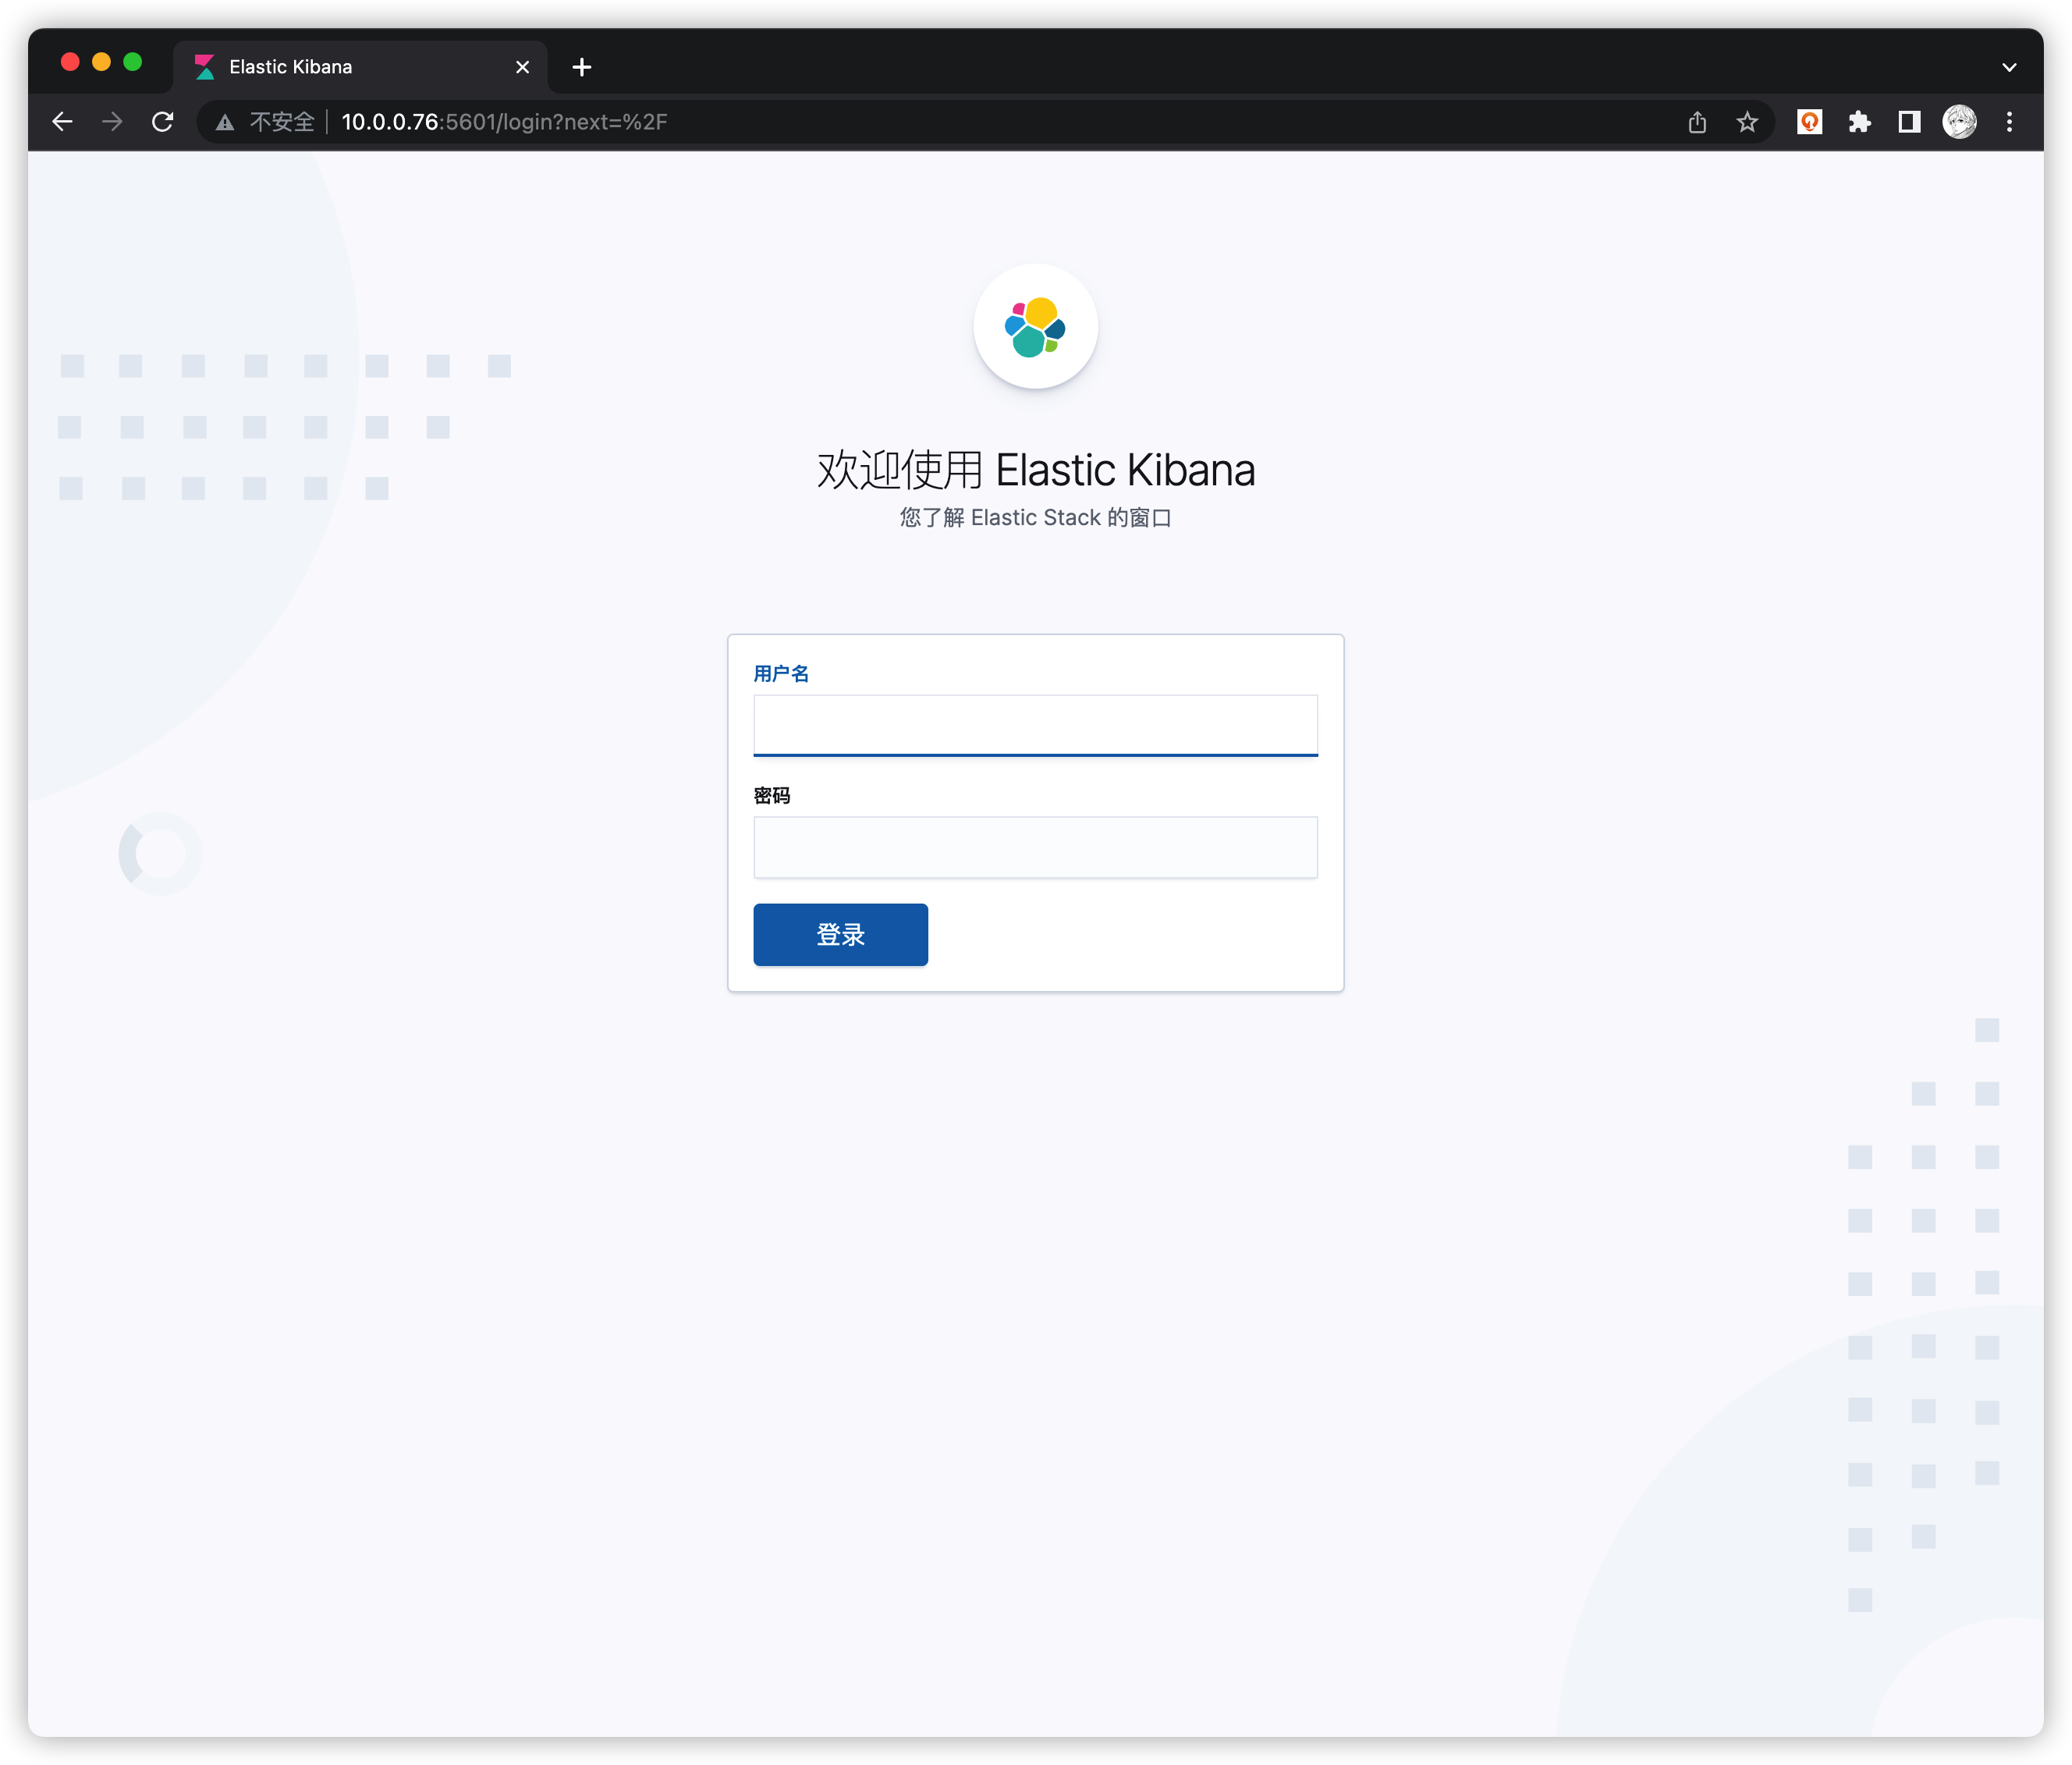Open the orange extension icon
2072x1765 pixels.
[1809, 122]
